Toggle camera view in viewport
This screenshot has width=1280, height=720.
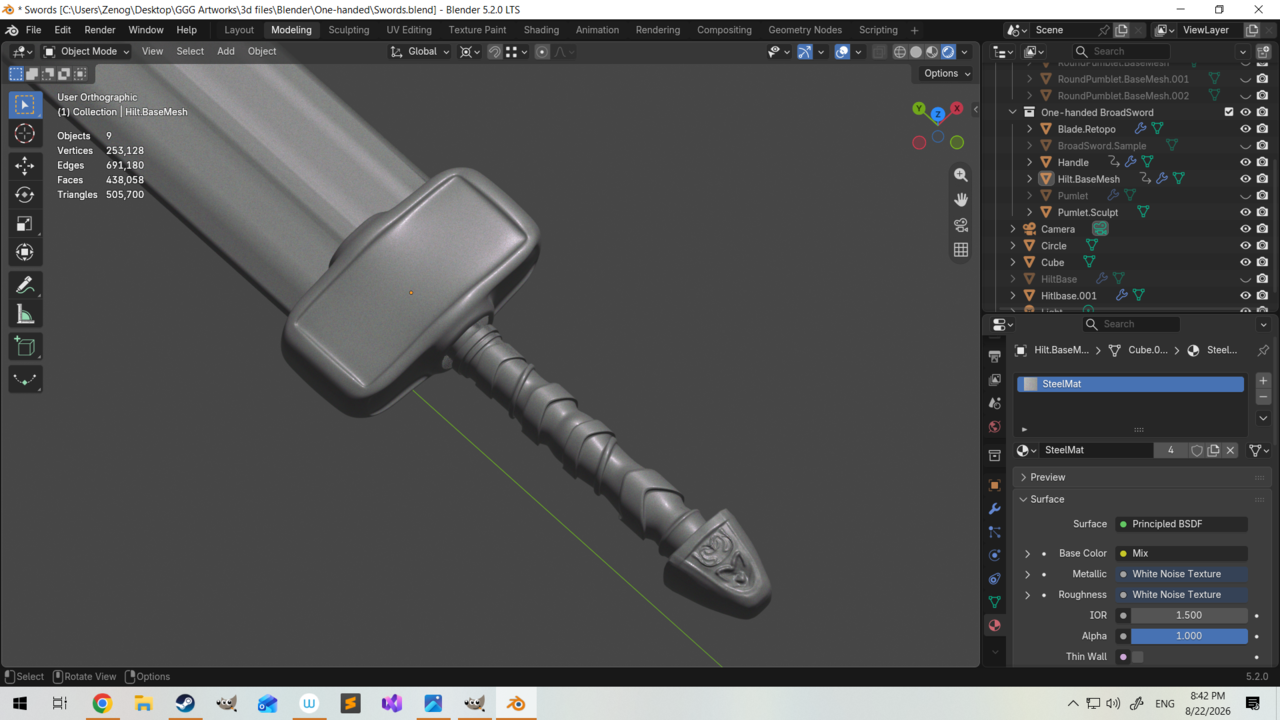pos(961,225)
